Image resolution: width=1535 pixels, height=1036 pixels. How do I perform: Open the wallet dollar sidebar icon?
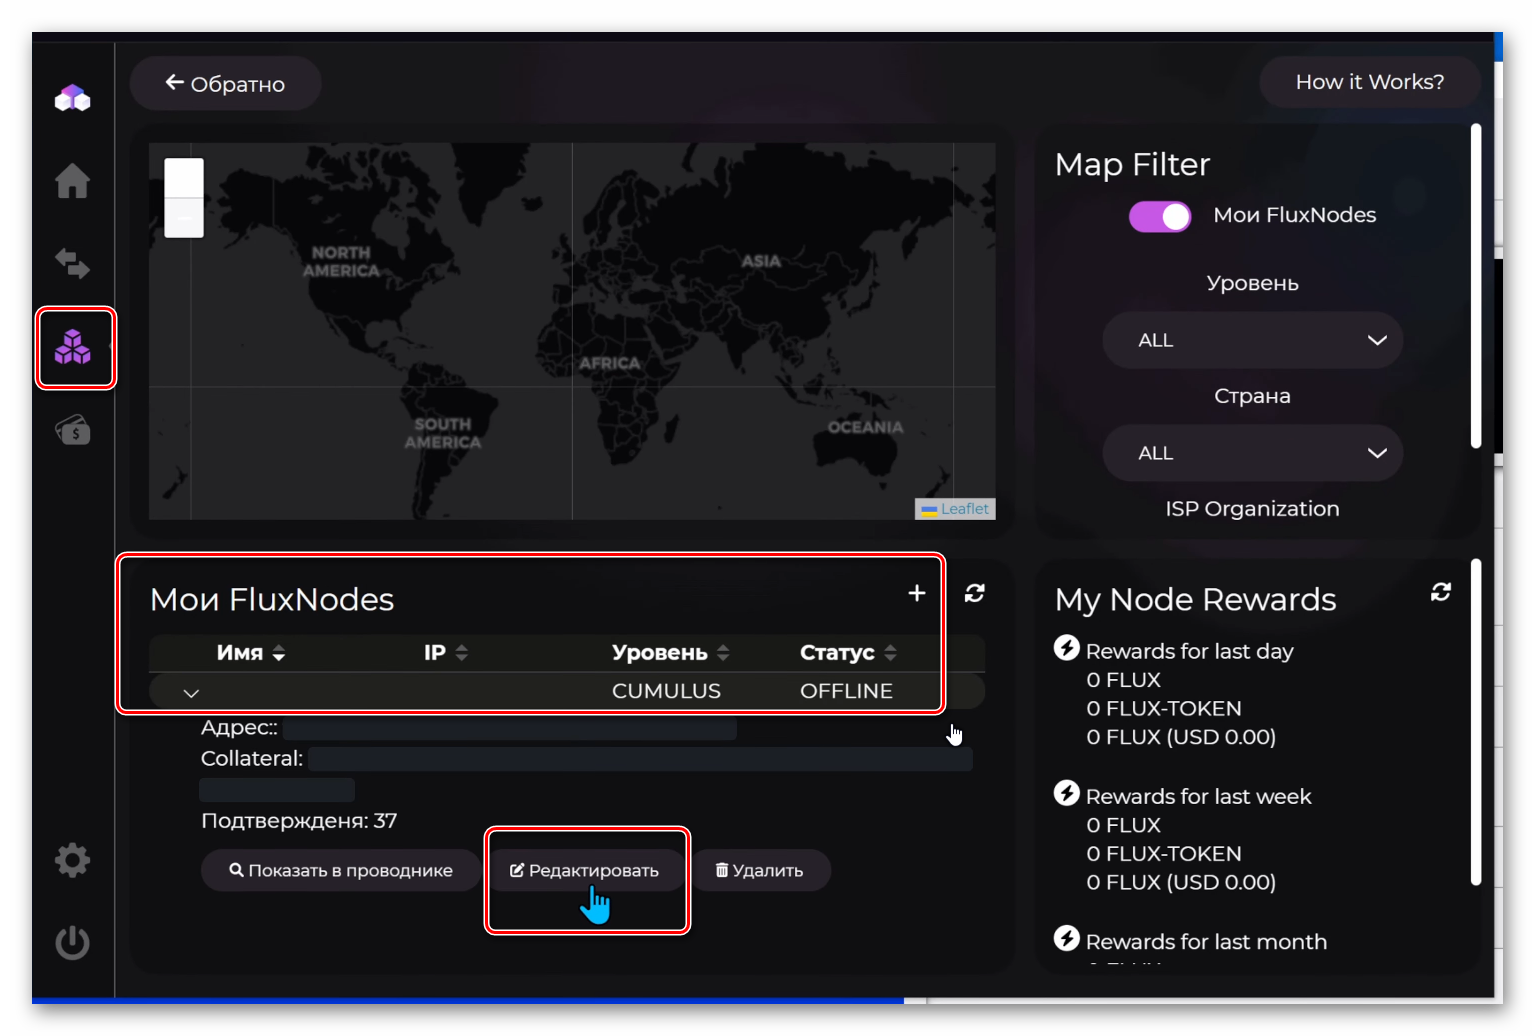[72, 430]
